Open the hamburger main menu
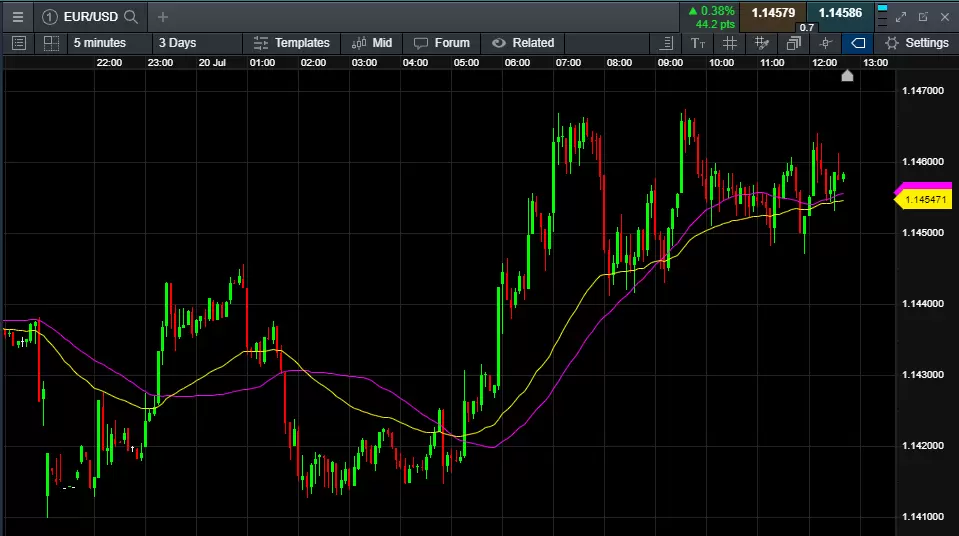Image resolution: width=959 pixels, height=536 pixels. tap(18, 17)
